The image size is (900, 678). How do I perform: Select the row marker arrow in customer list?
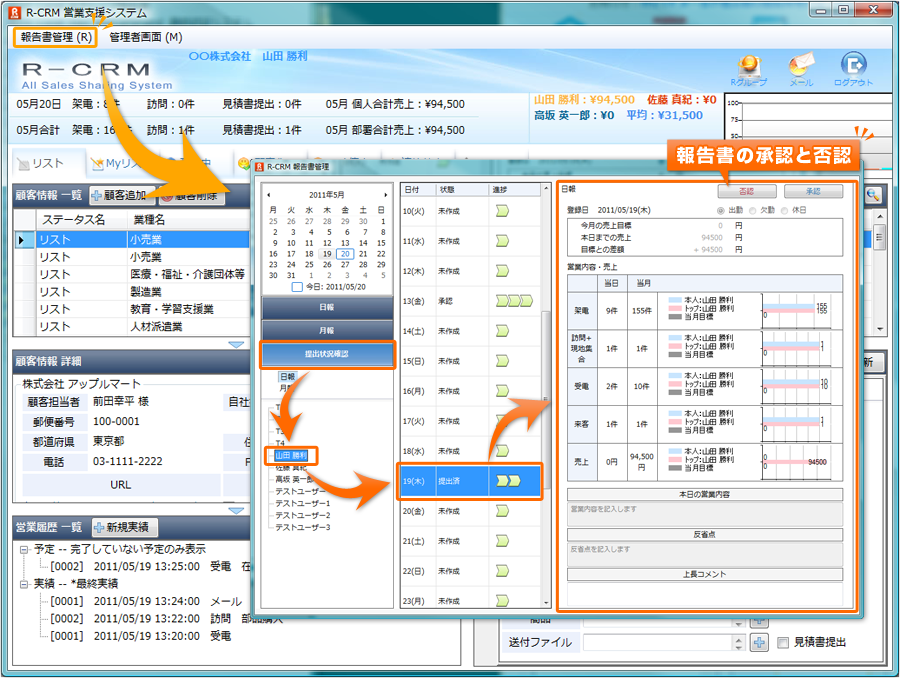click(22, 240)
